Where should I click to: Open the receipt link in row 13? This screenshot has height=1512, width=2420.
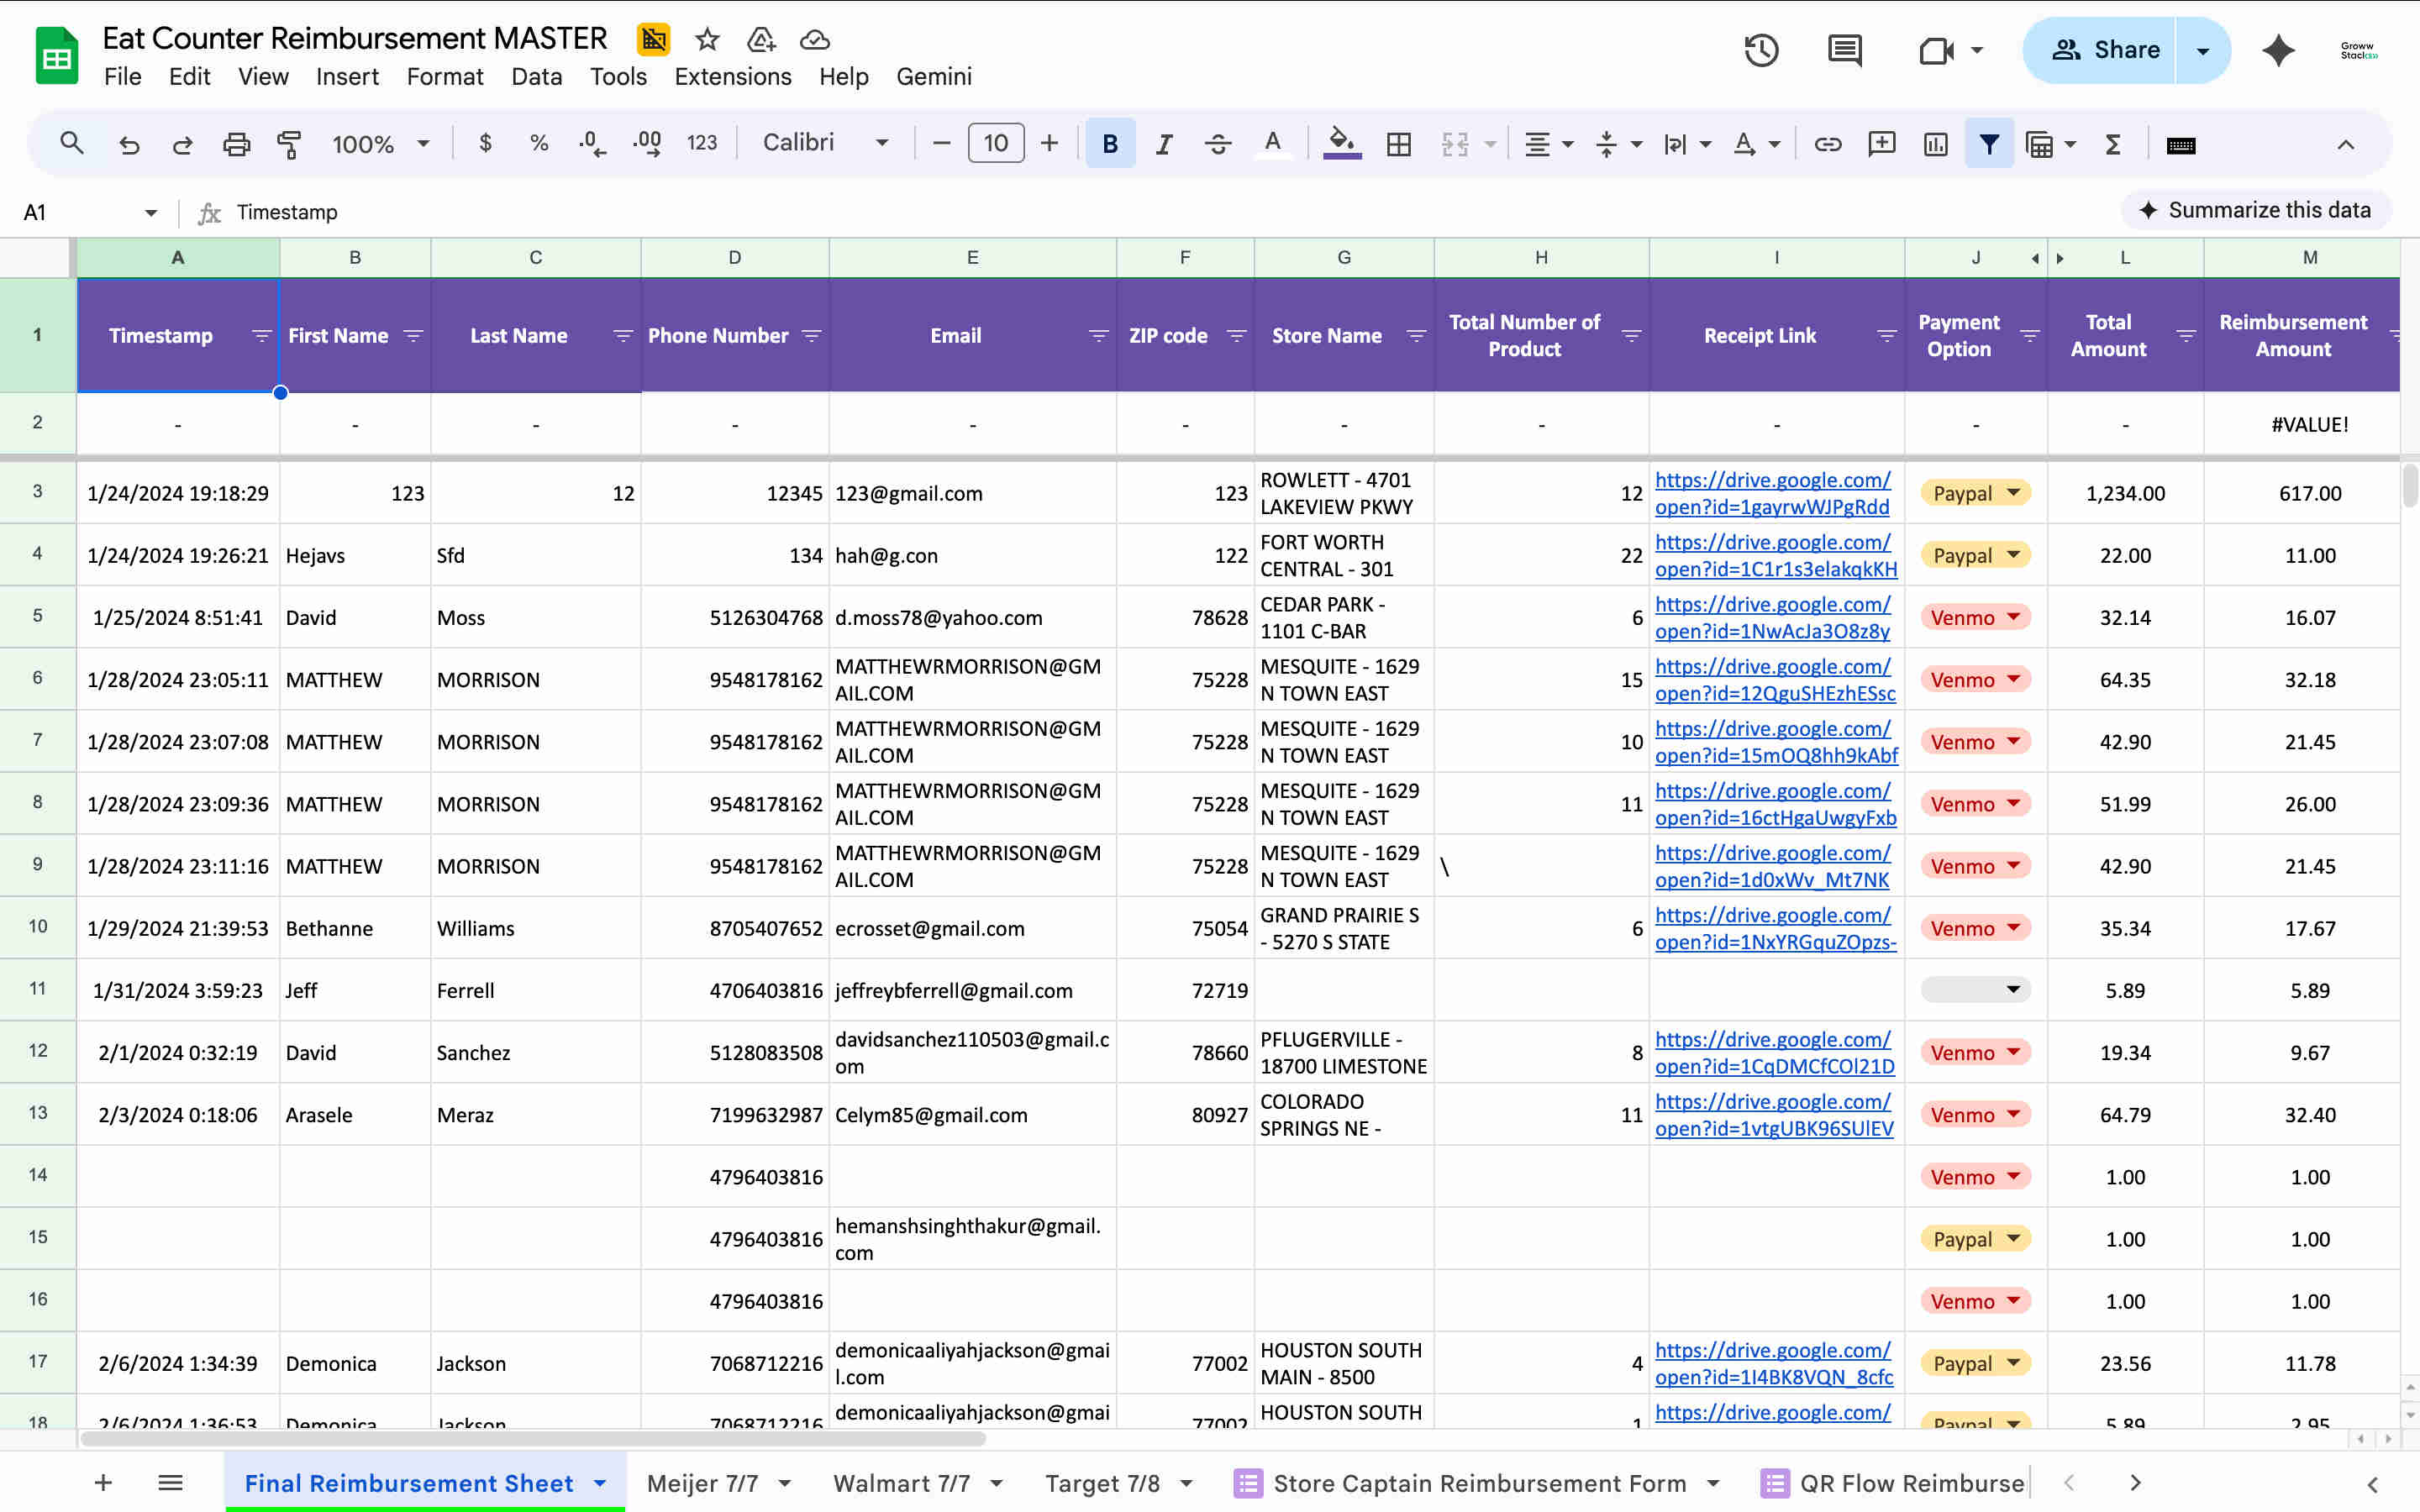tap(1775, 1115)
